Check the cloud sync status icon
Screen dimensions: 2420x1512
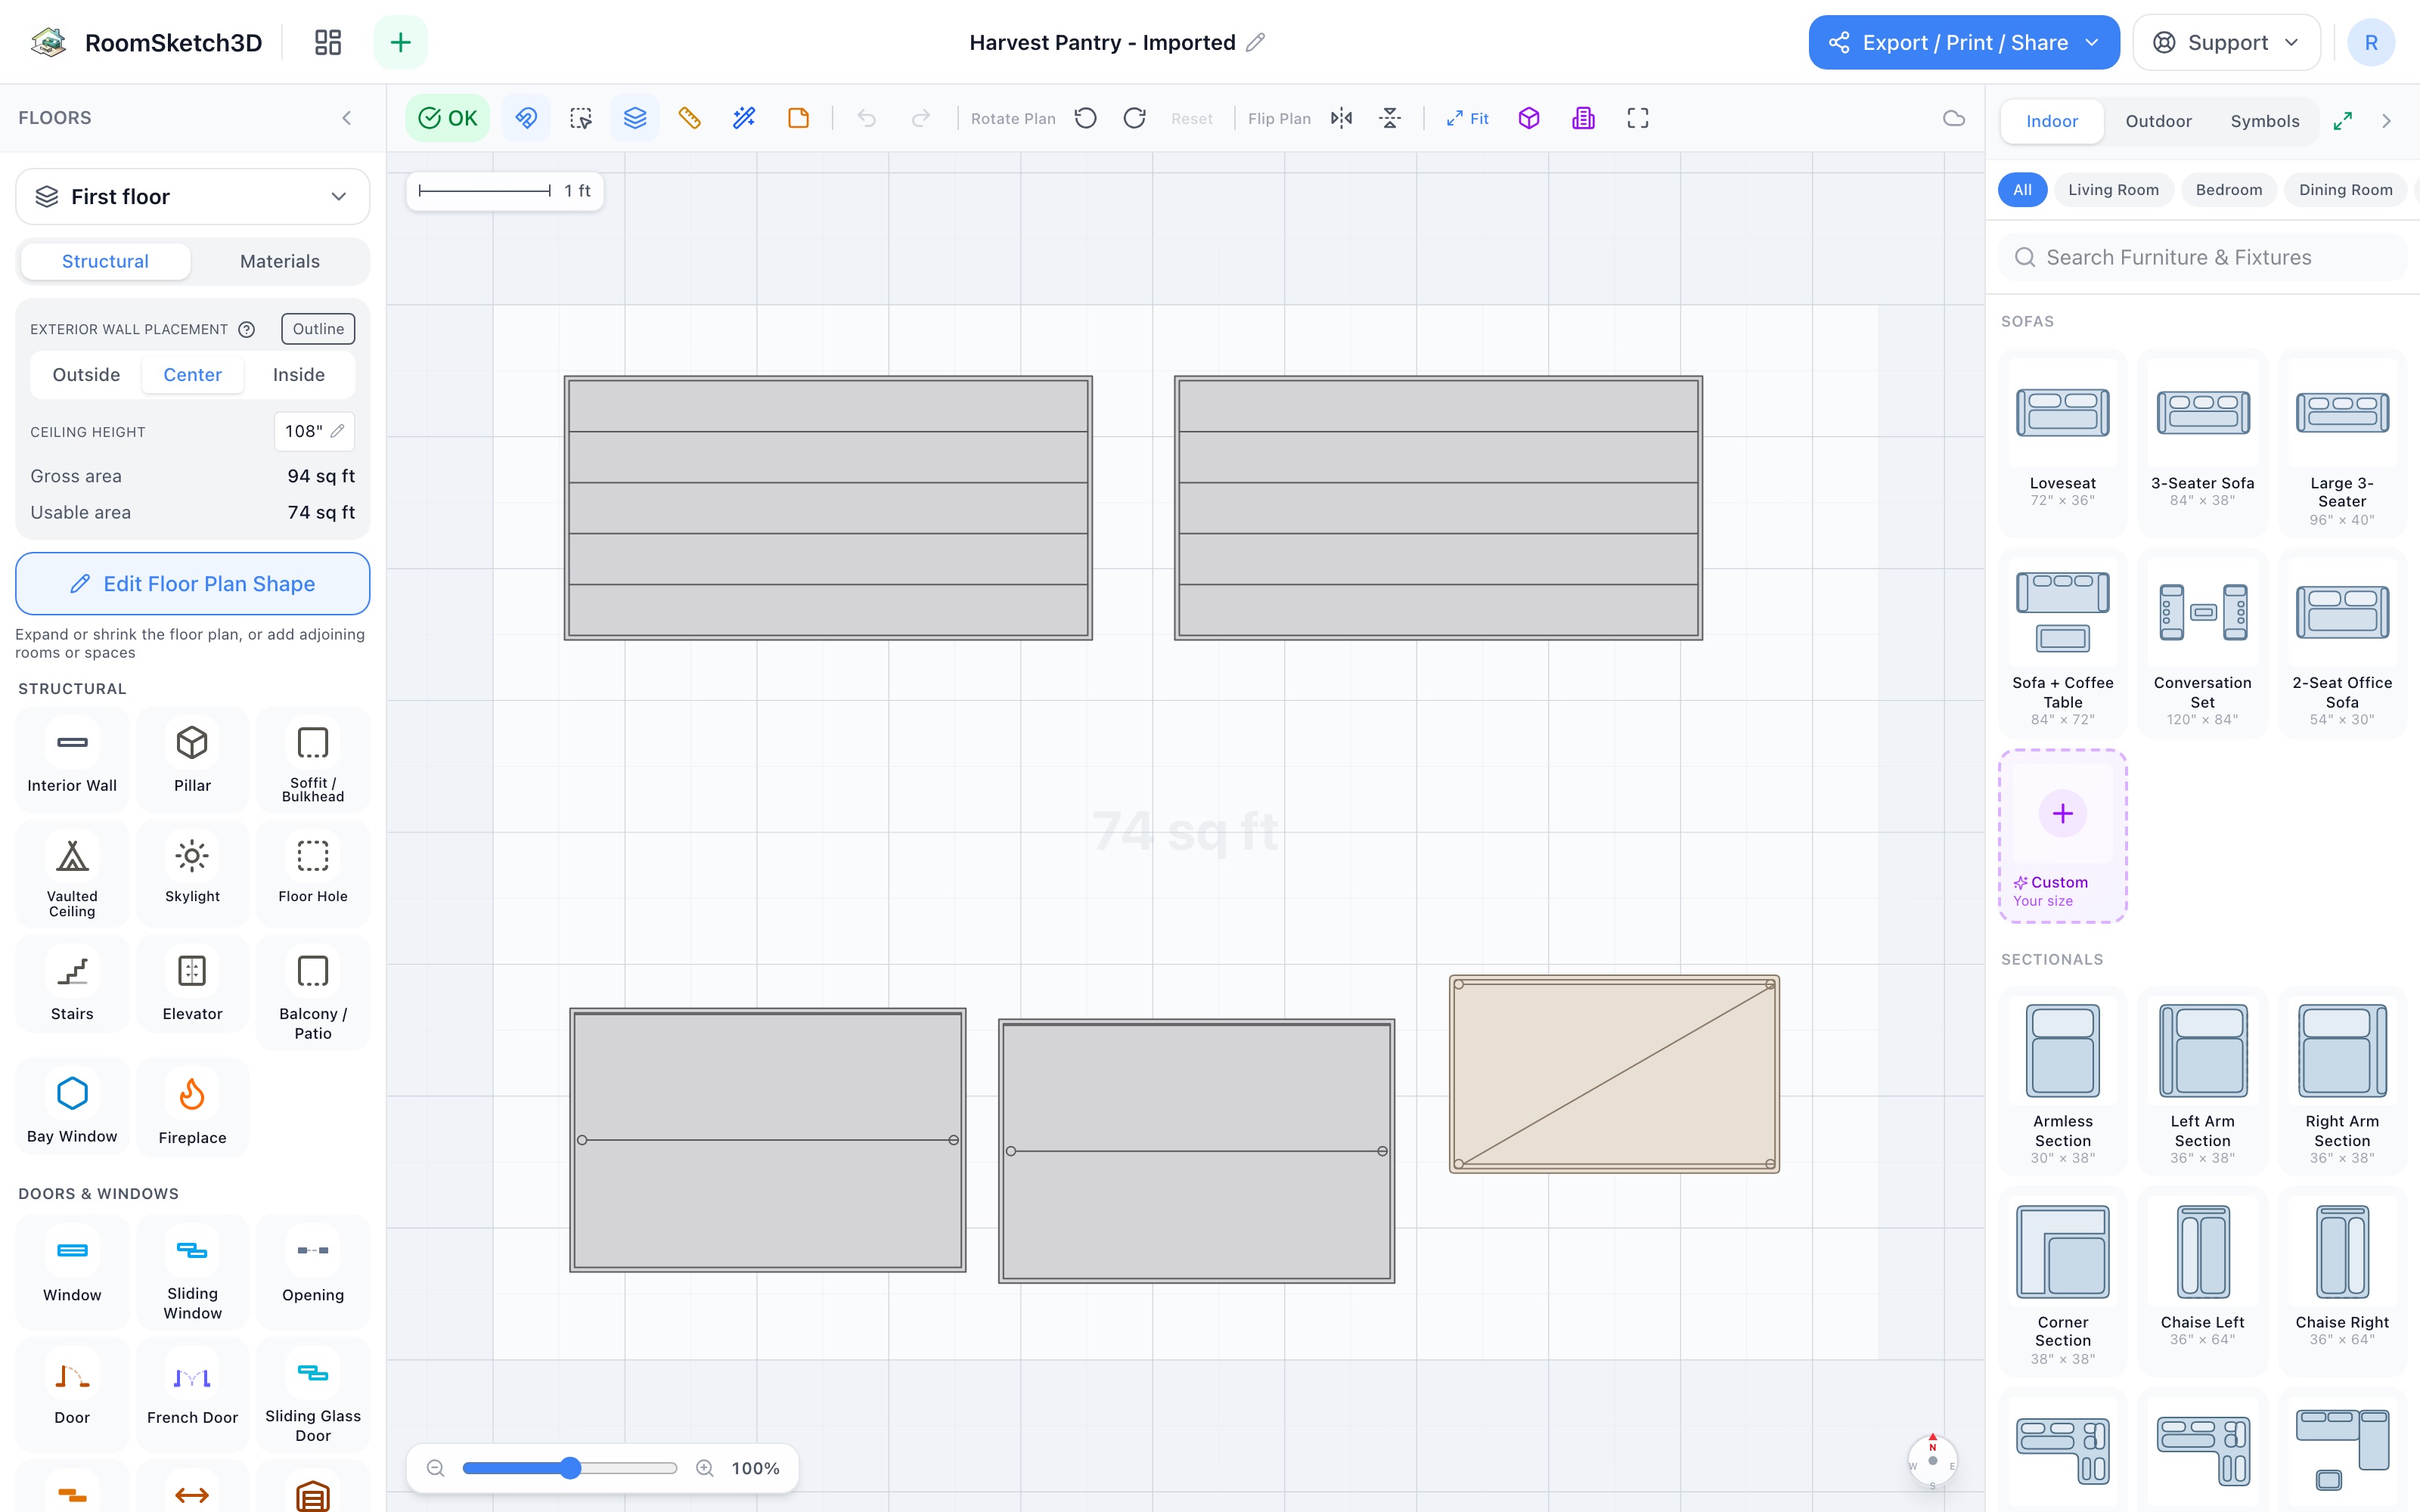tap(1954, 118)
